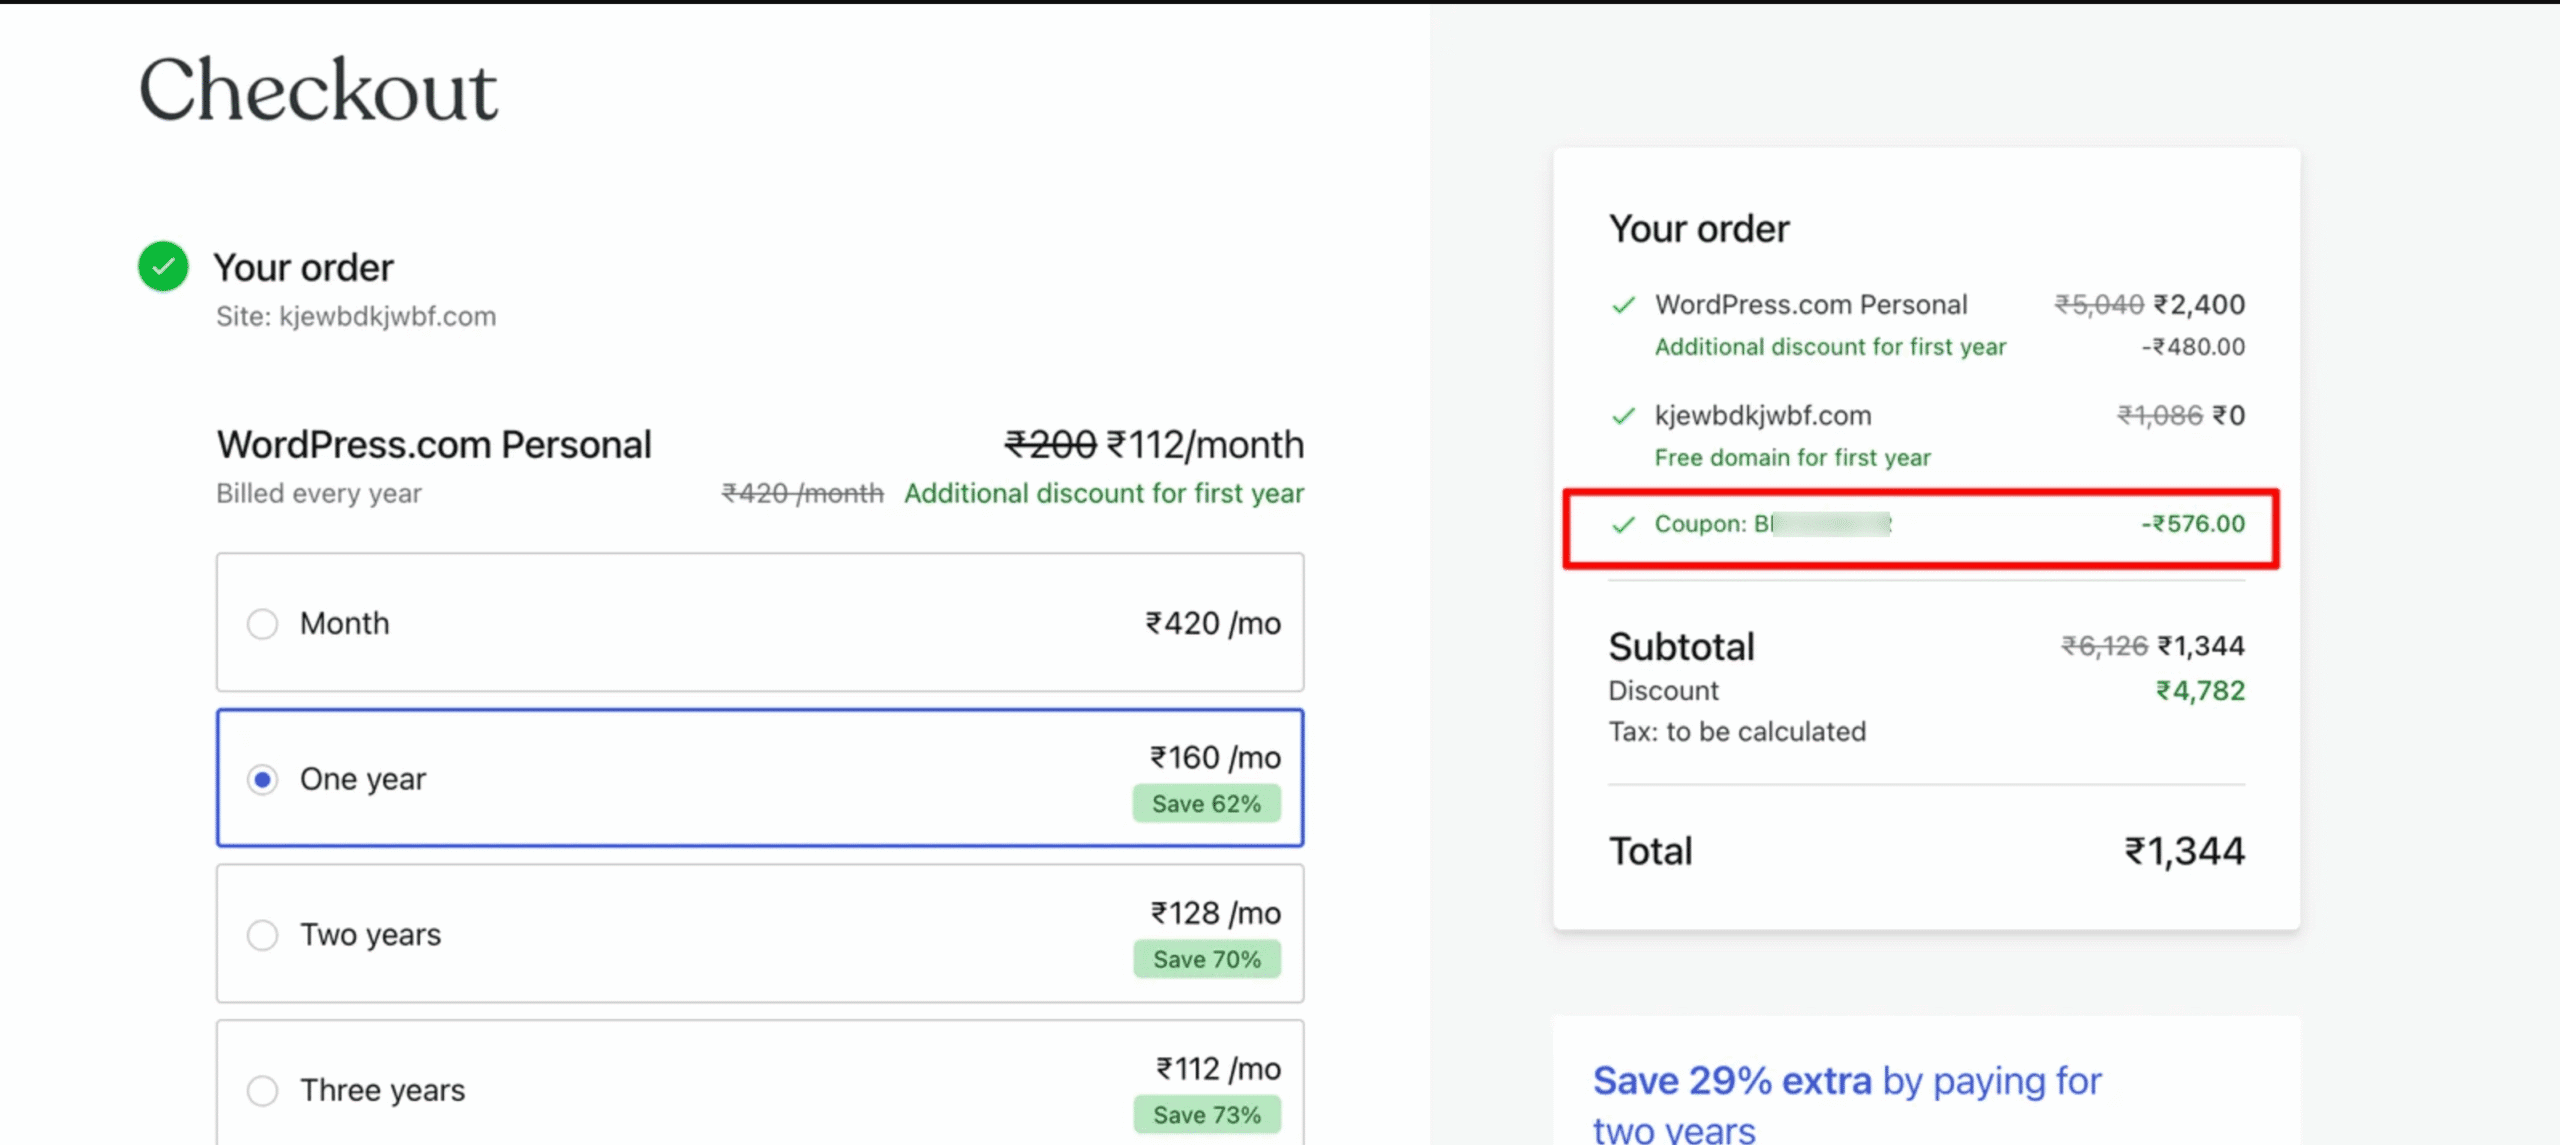The width and height of the screenshot is (2560, 1145).
Task: Click the Tax: to be calculated line
Action: [1737, 732]
